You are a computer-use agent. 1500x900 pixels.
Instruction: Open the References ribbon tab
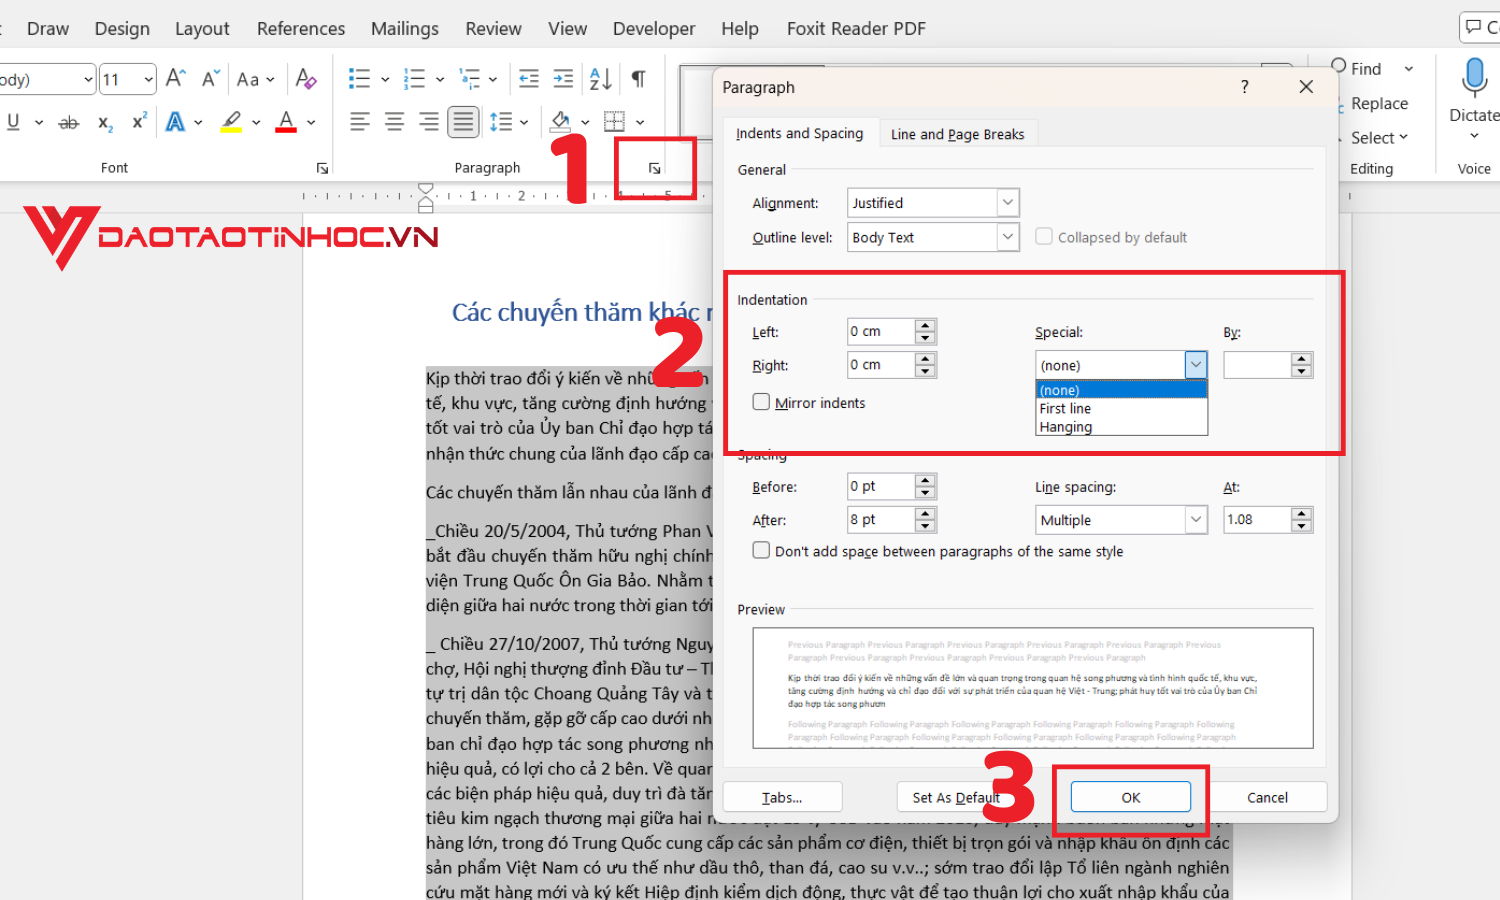click(300, 29)
